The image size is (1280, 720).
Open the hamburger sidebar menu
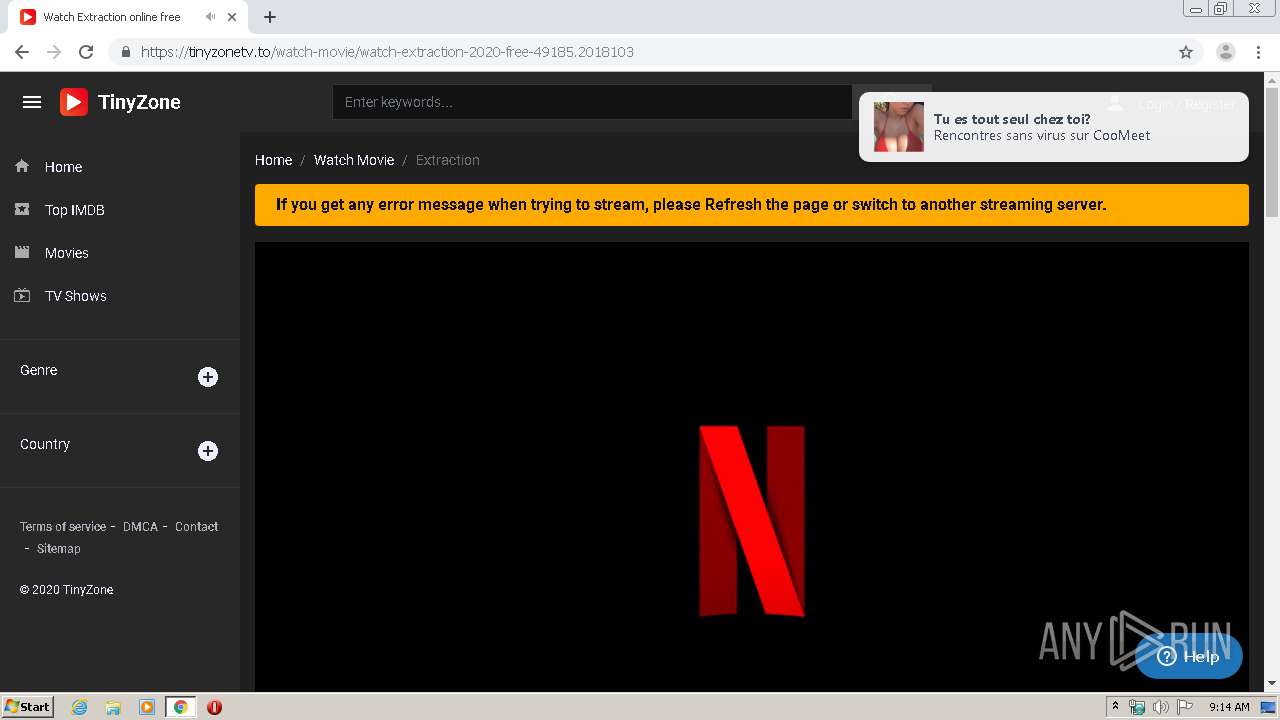[32, 102]
